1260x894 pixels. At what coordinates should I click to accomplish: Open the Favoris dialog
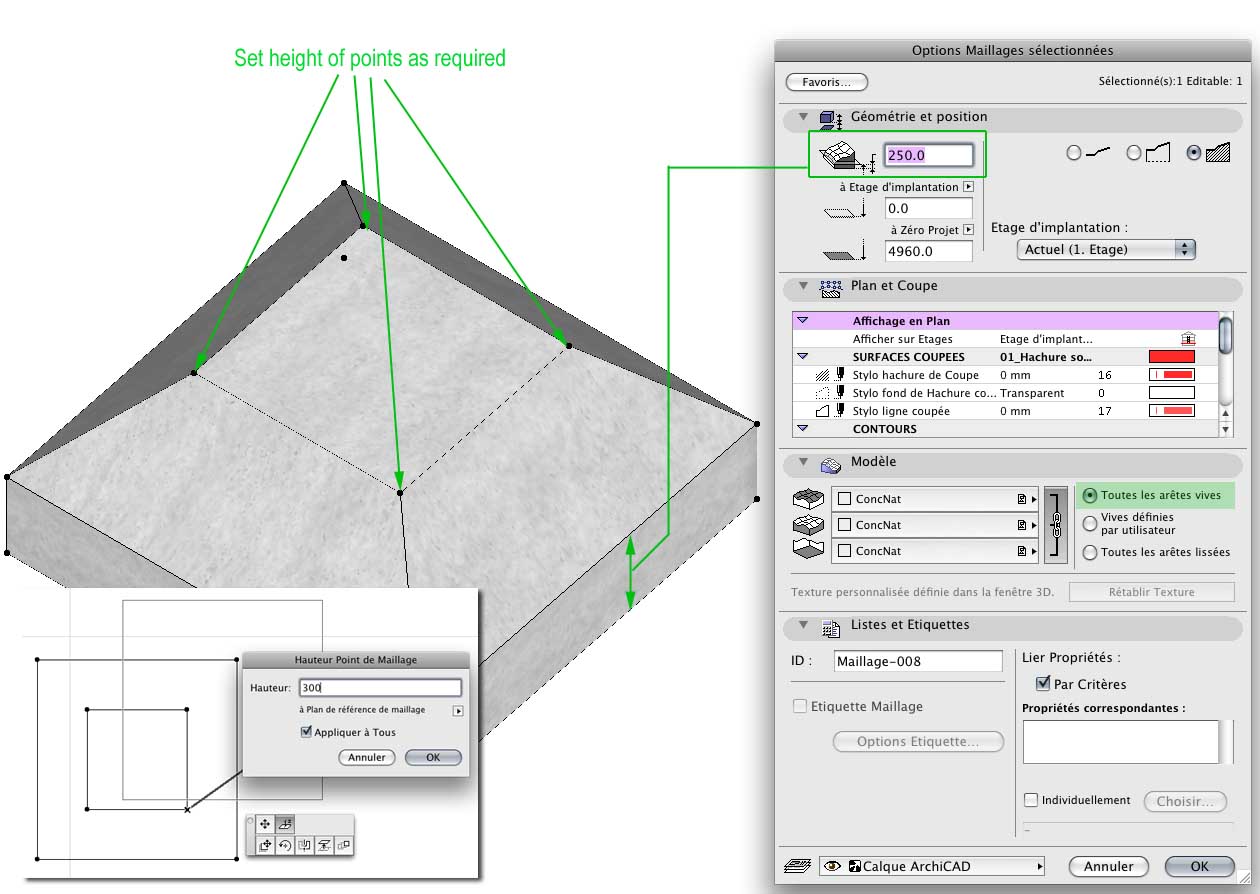coord(826,82)
